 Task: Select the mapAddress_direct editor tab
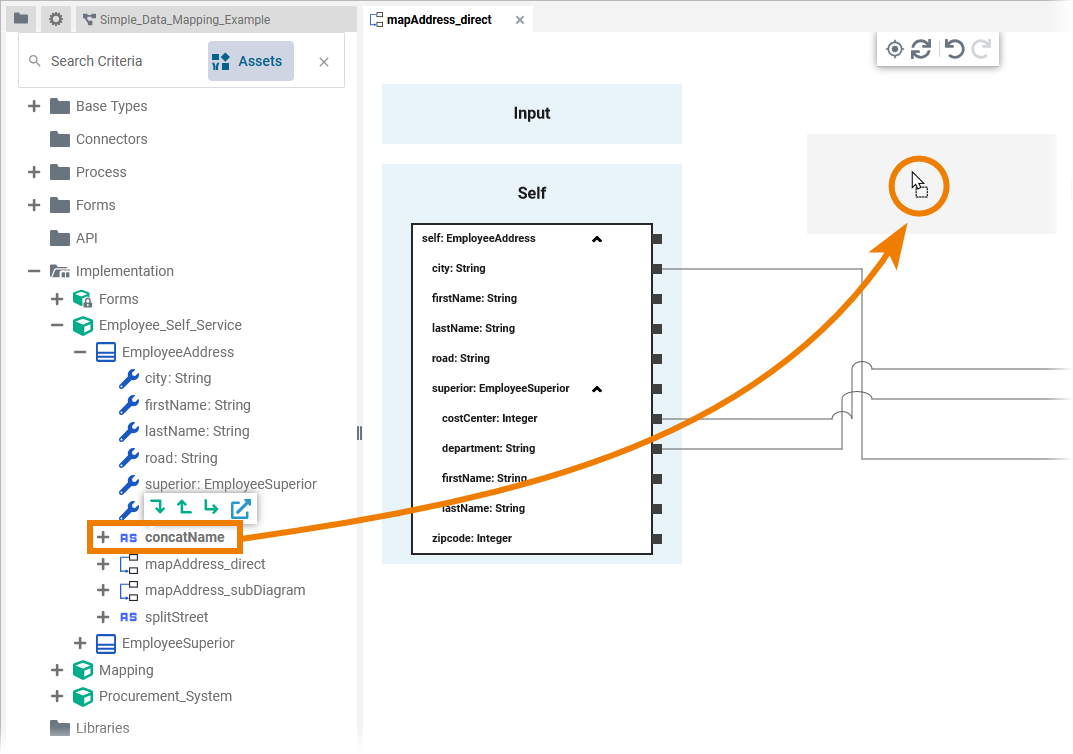click(439, 19)
